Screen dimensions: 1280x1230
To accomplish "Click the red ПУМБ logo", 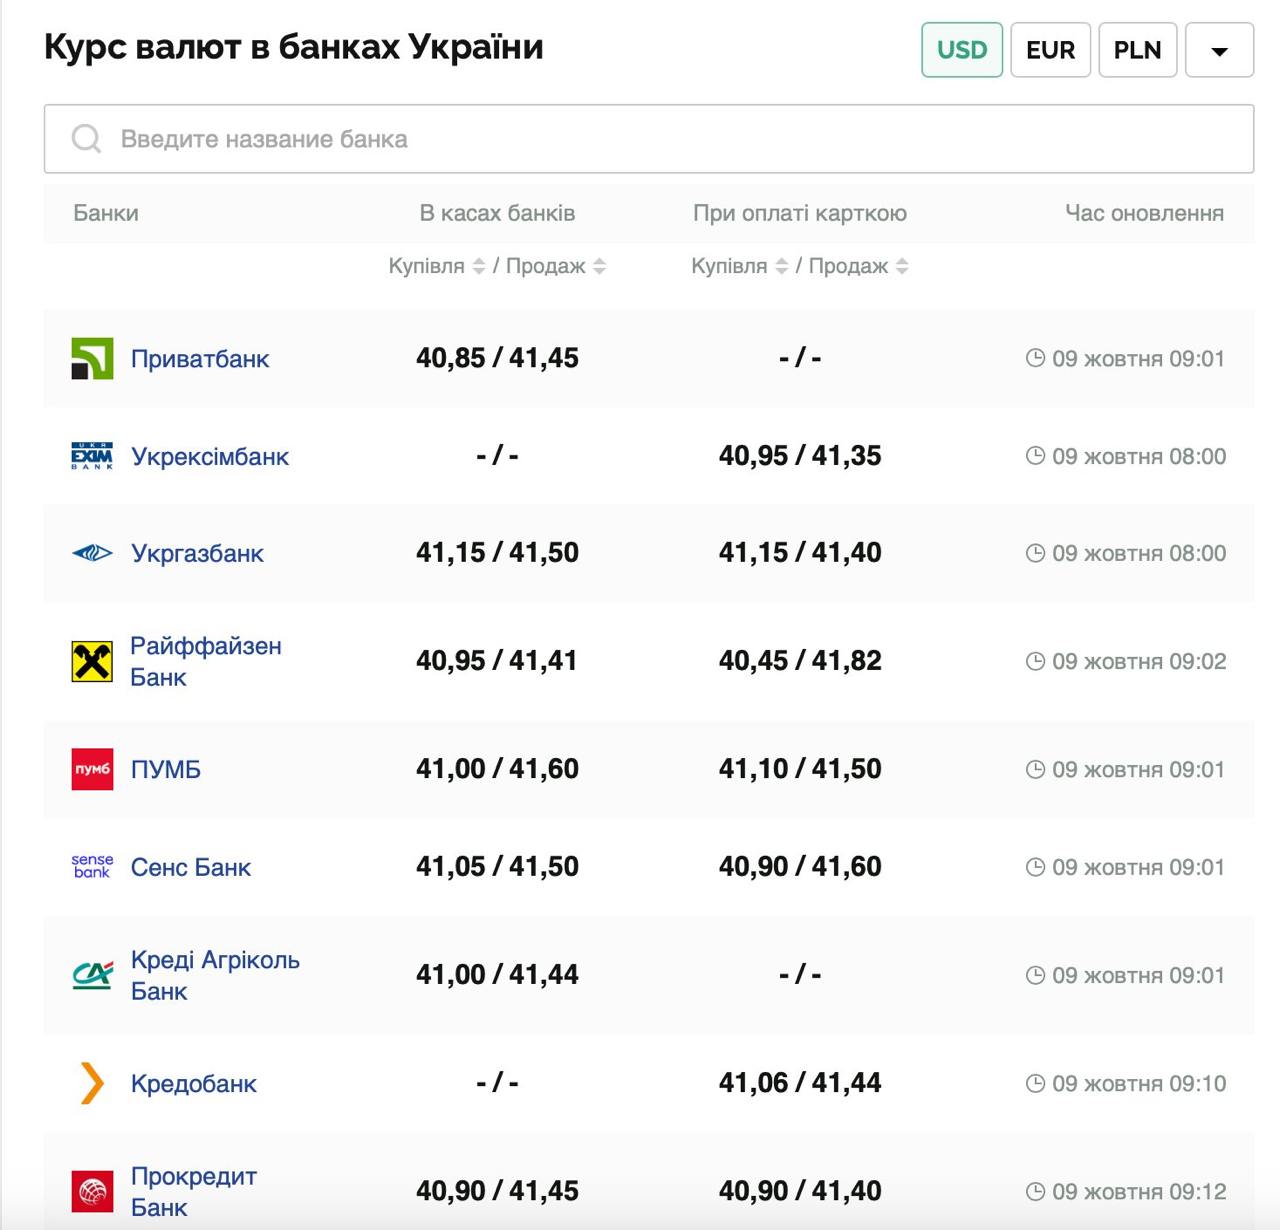I will coord(92,769).
